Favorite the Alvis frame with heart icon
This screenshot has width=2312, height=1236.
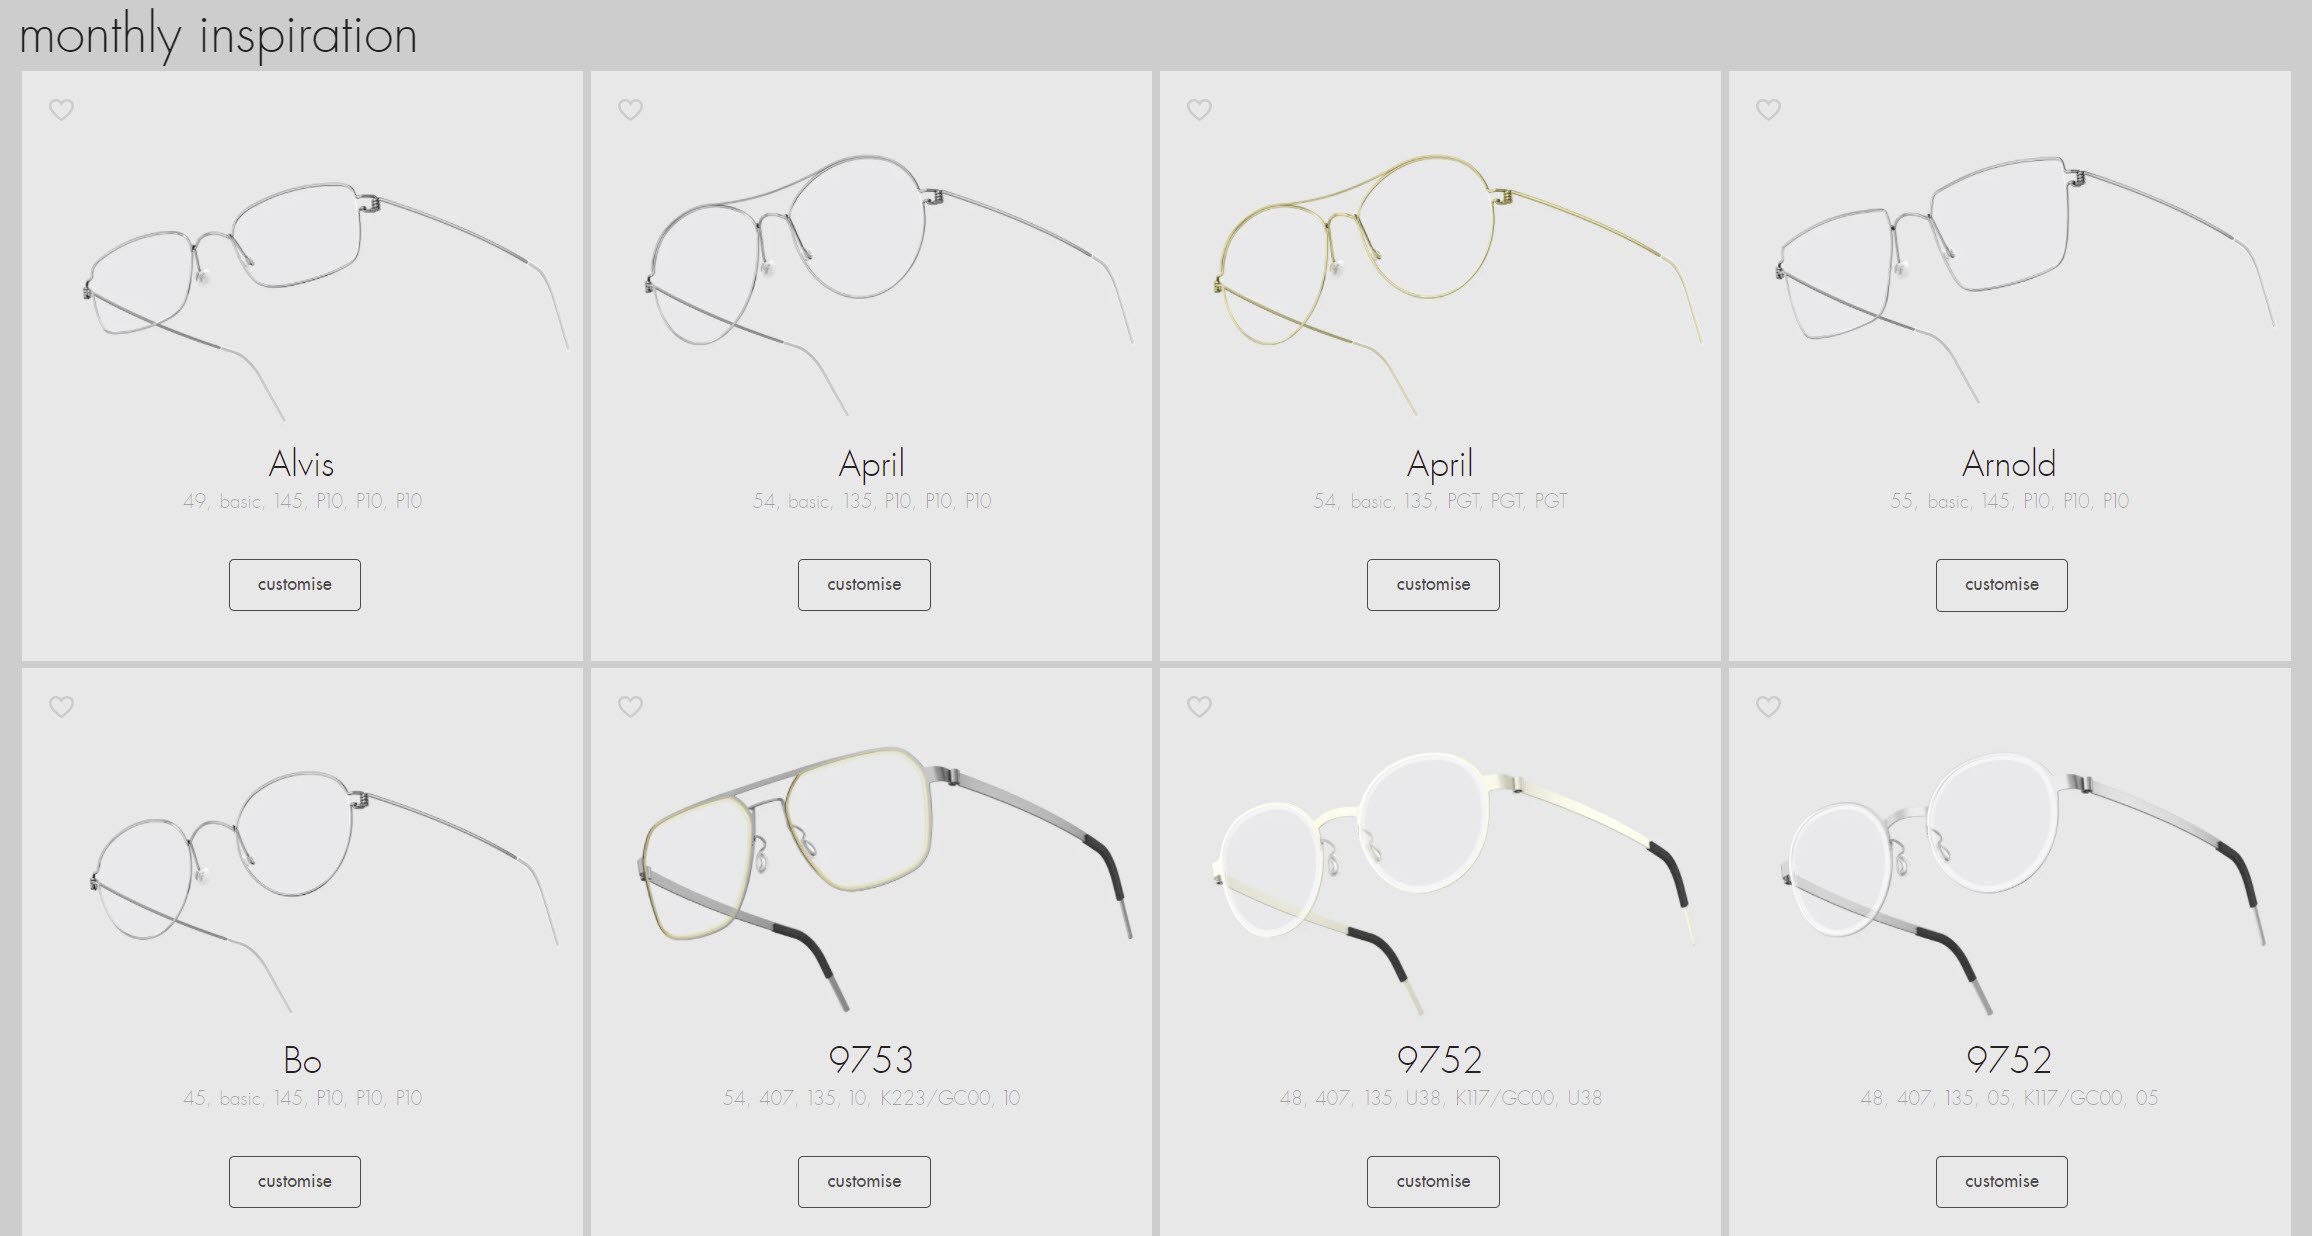coord(62,110)
